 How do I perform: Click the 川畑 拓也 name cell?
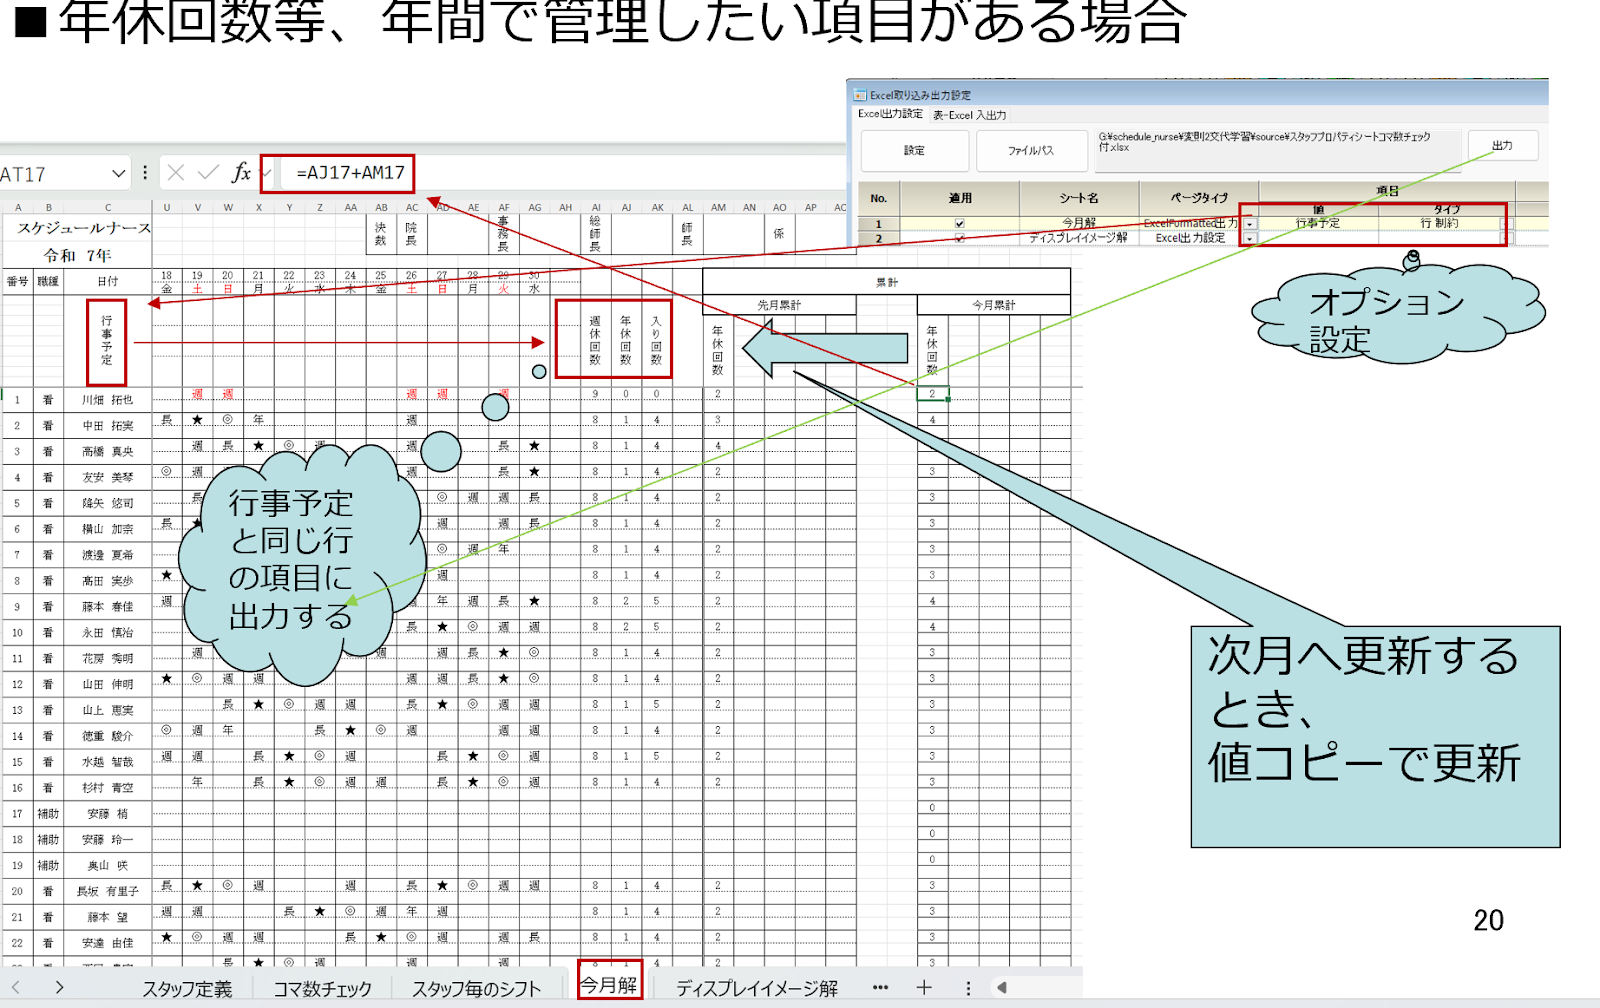pos(108,399)
